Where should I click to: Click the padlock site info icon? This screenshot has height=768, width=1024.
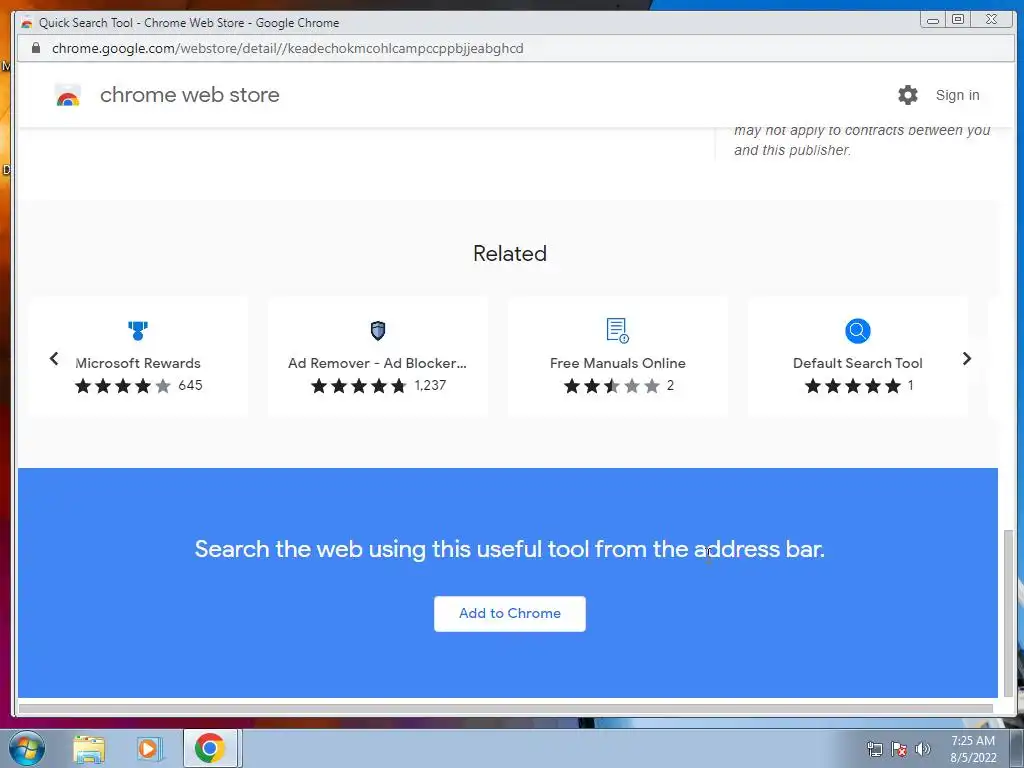(36, 48)
